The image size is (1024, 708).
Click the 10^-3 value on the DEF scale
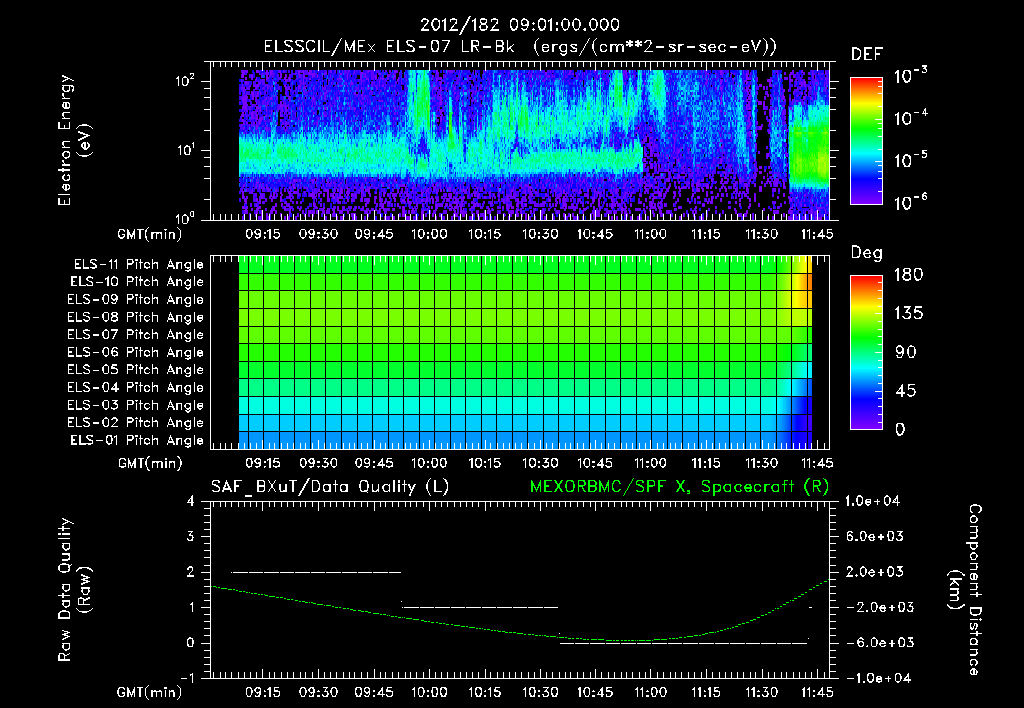pos(910,74)
